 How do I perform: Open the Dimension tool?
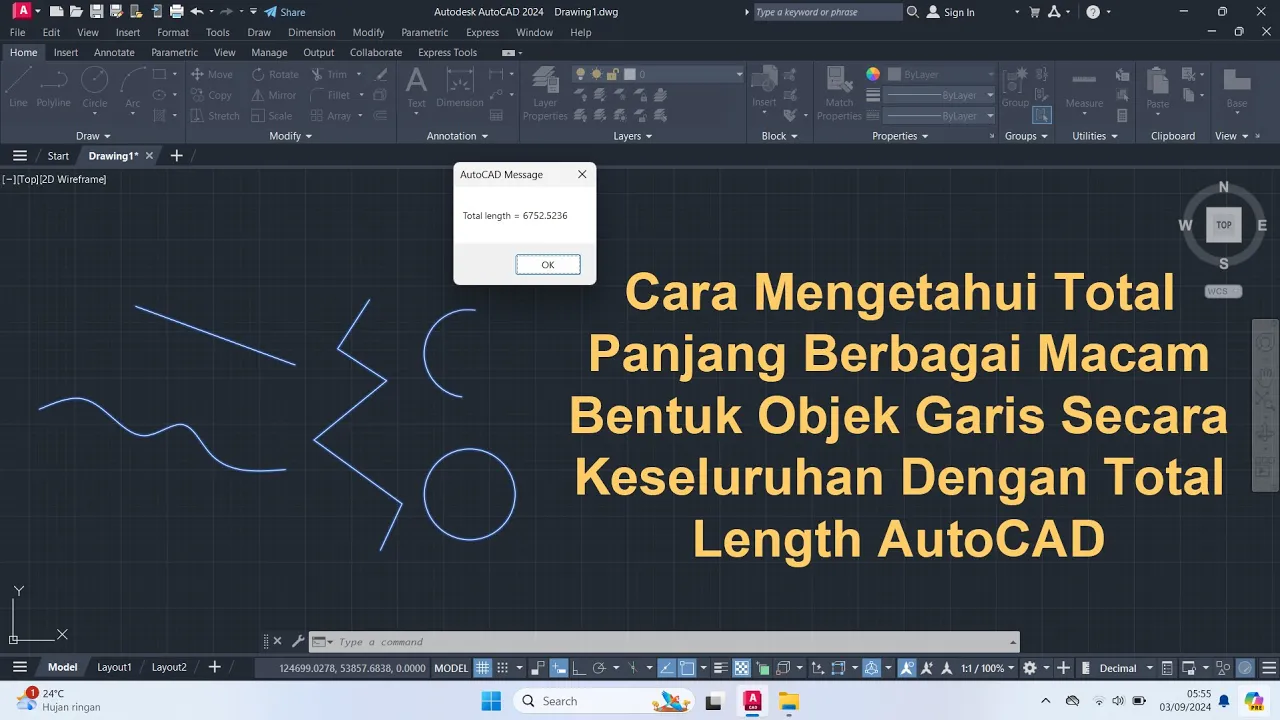460,87
